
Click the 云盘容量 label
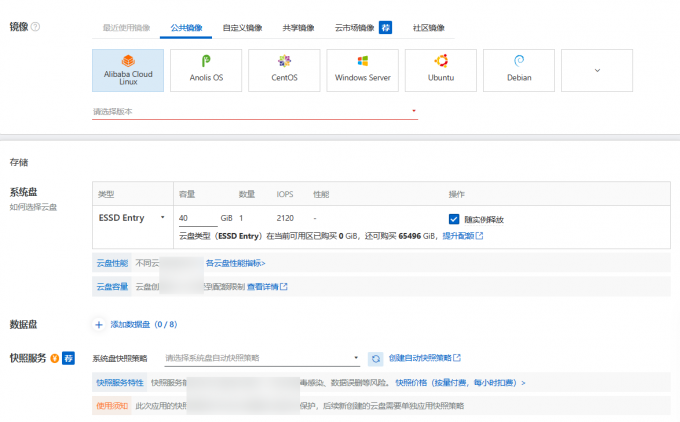(112, 287)
